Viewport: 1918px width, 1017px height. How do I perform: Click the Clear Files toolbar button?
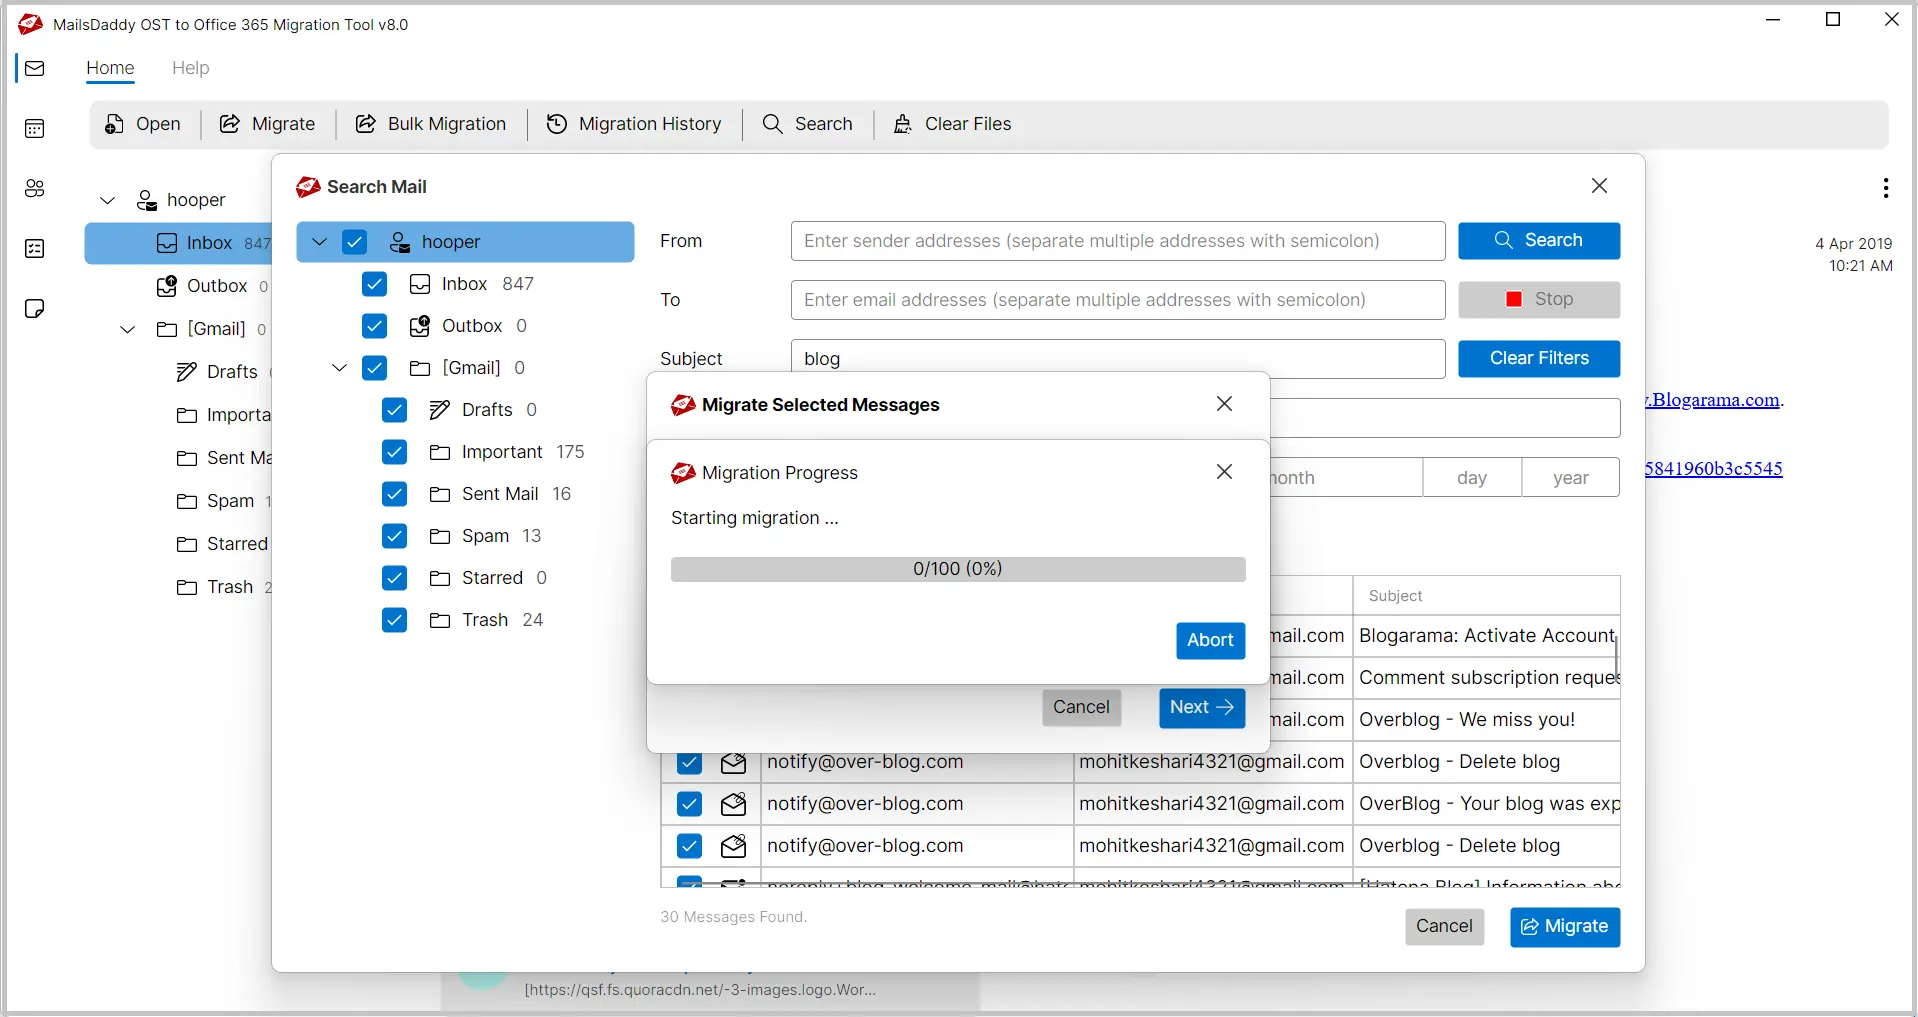click(952, 124)
